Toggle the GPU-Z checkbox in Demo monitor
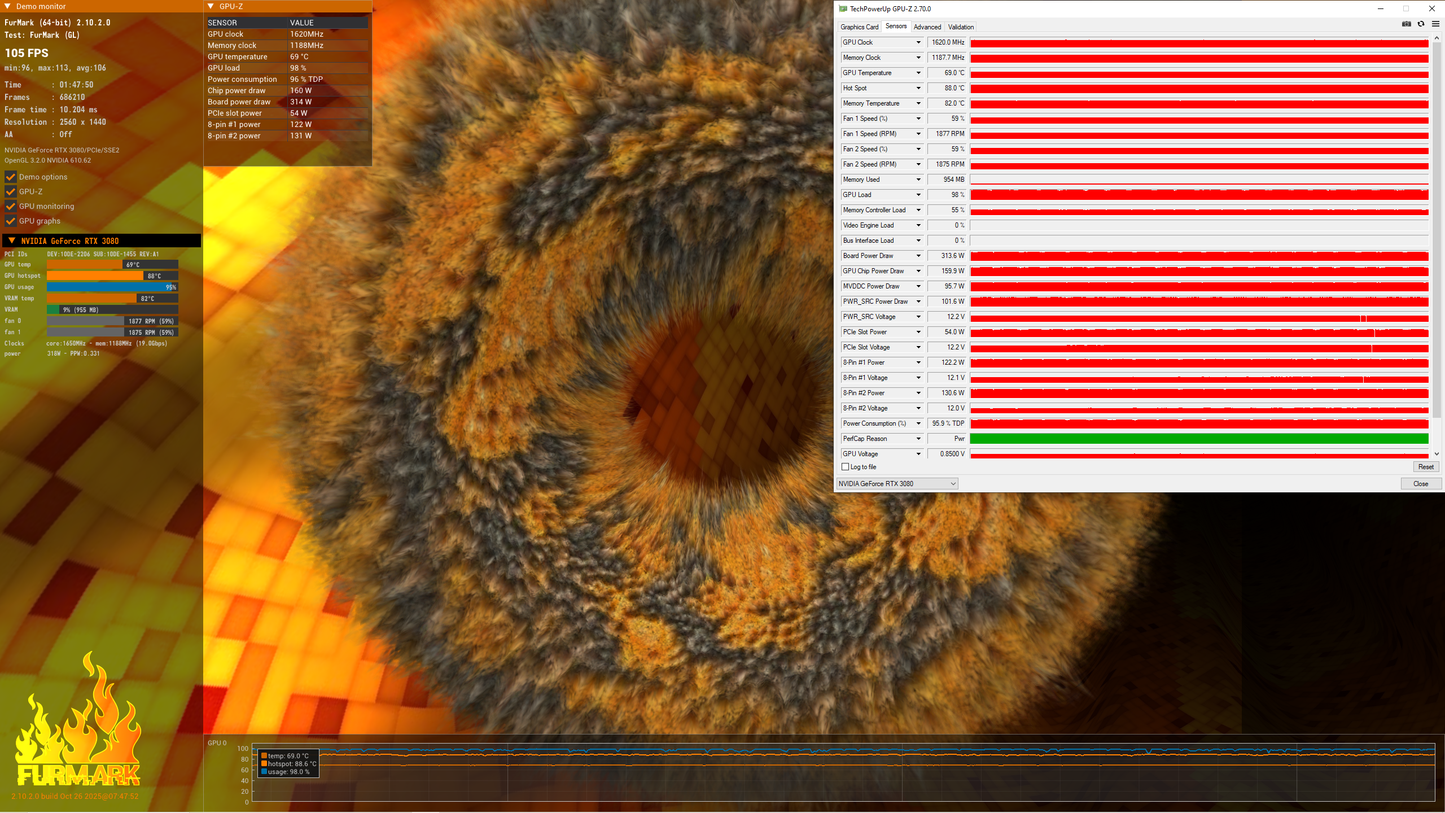Screen dimensions: 1445x813 point(11,191)
